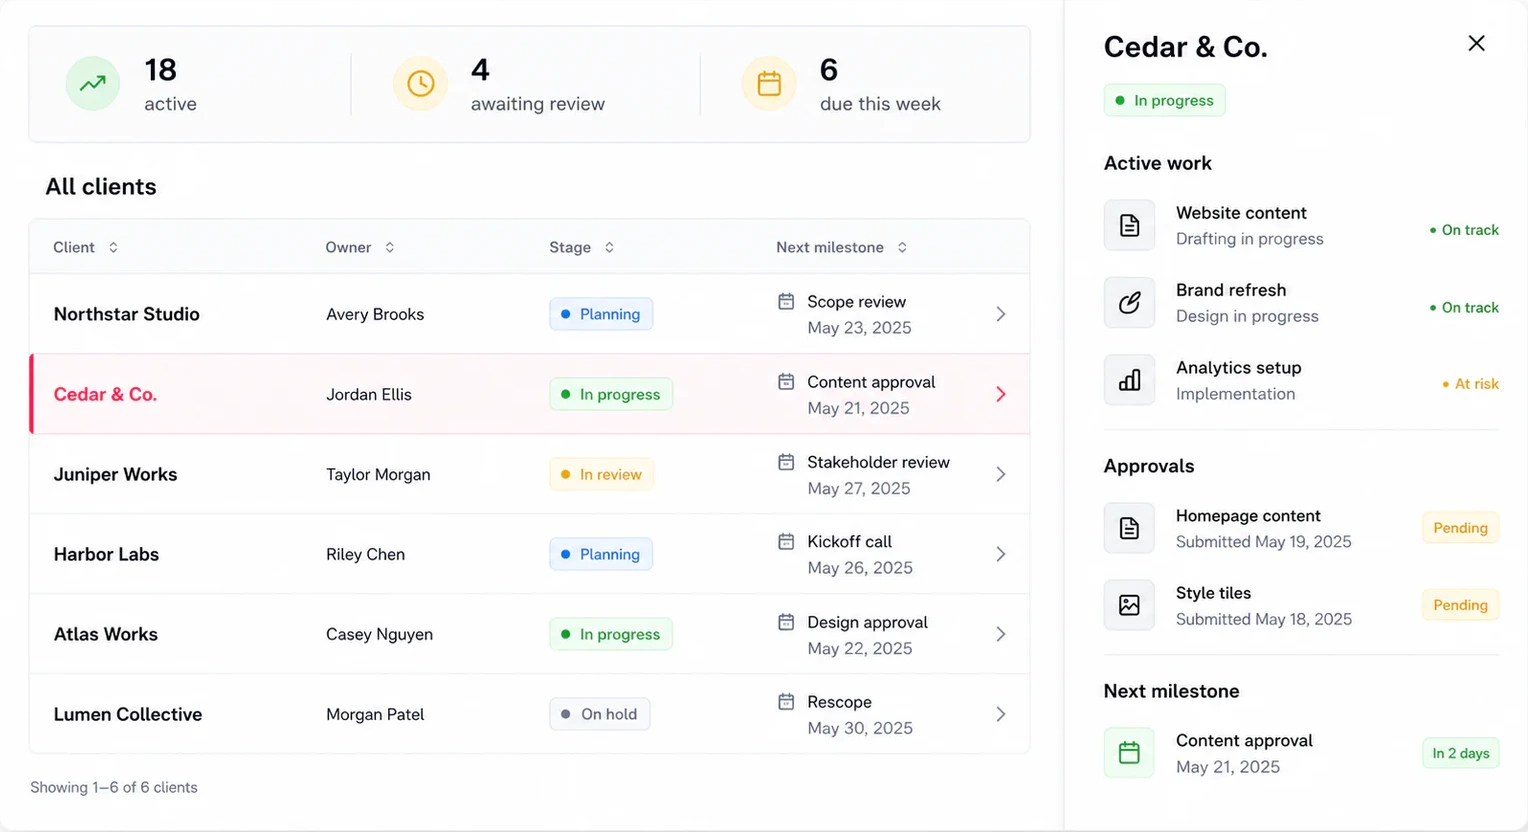This screenshot has height=832, width=1528.
Task: Select the Website content document icon
Action: (x=1129, y=225)
